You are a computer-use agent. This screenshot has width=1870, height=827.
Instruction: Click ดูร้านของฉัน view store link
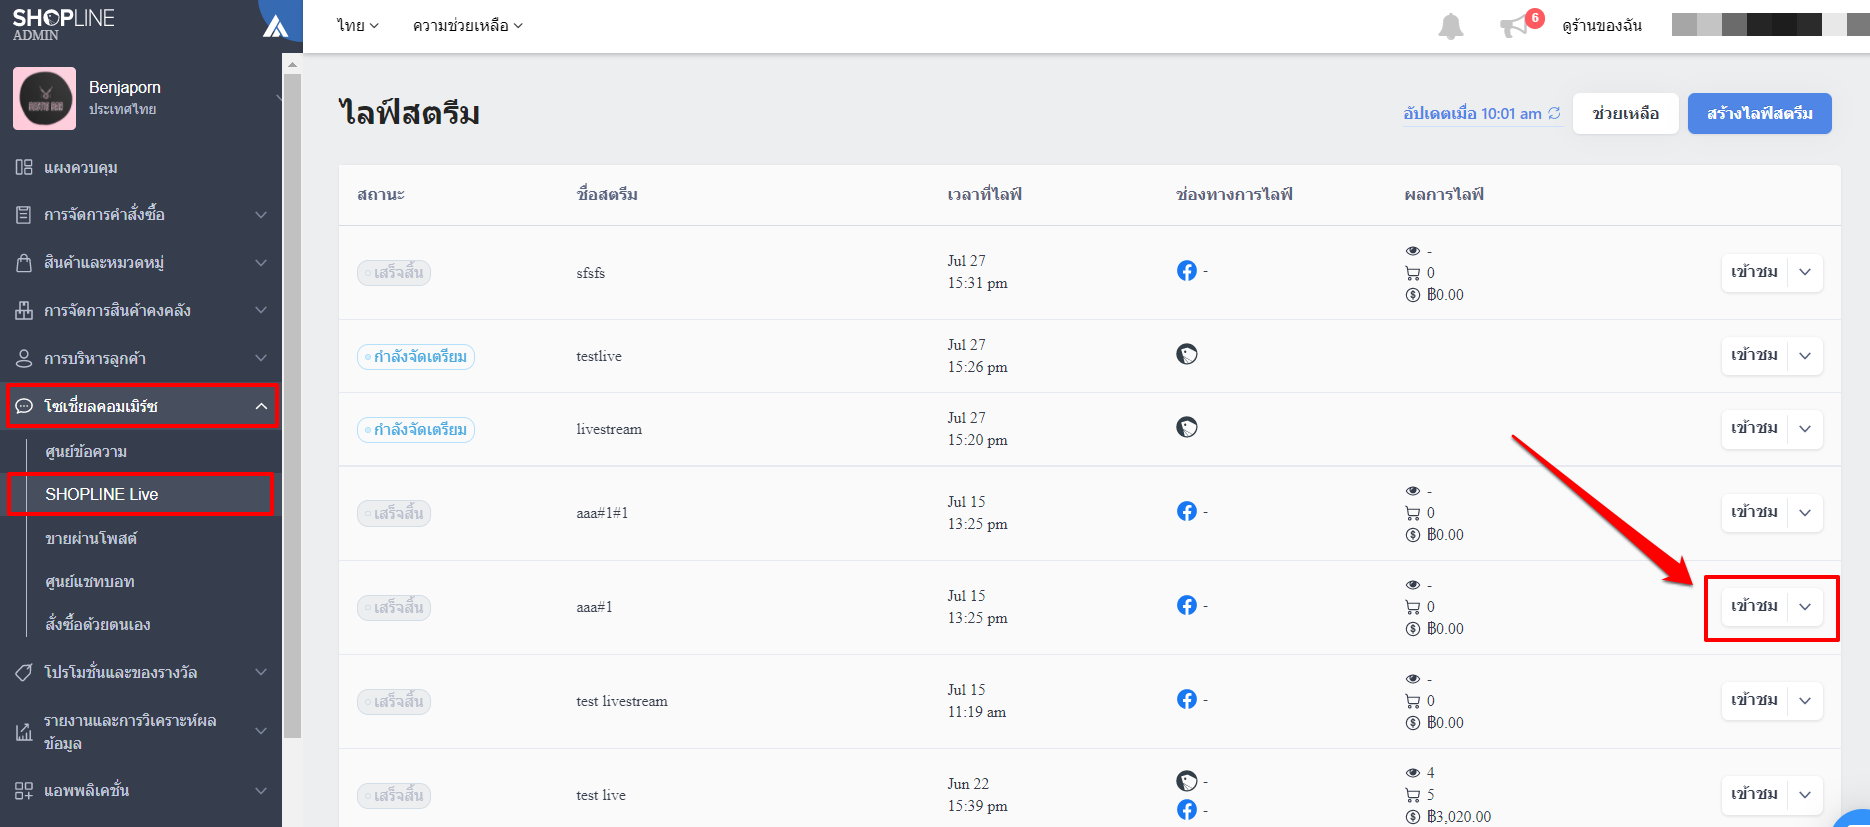pyautogui.click(x=1602, y=26)
